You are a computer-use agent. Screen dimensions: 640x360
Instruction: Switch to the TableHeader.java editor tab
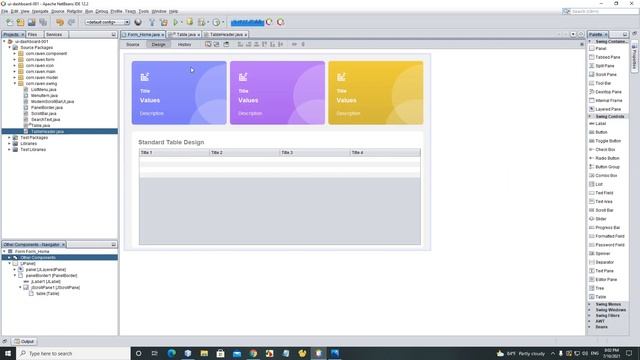[226, 35]
